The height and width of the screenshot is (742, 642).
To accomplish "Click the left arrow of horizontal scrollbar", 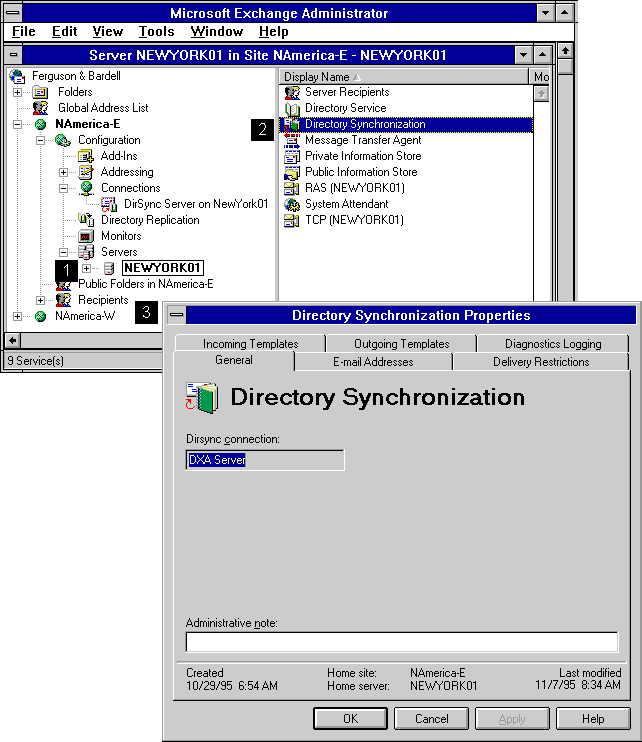I will point(13,340).
